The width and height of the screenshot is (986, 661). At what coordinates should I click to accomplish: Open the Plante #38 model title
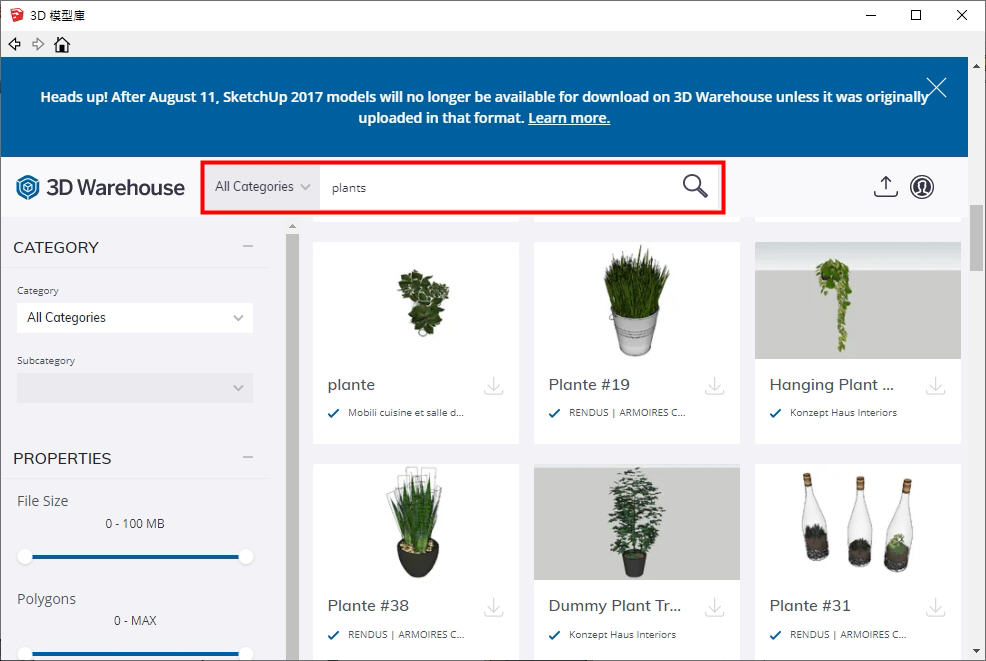coord(368,606)
